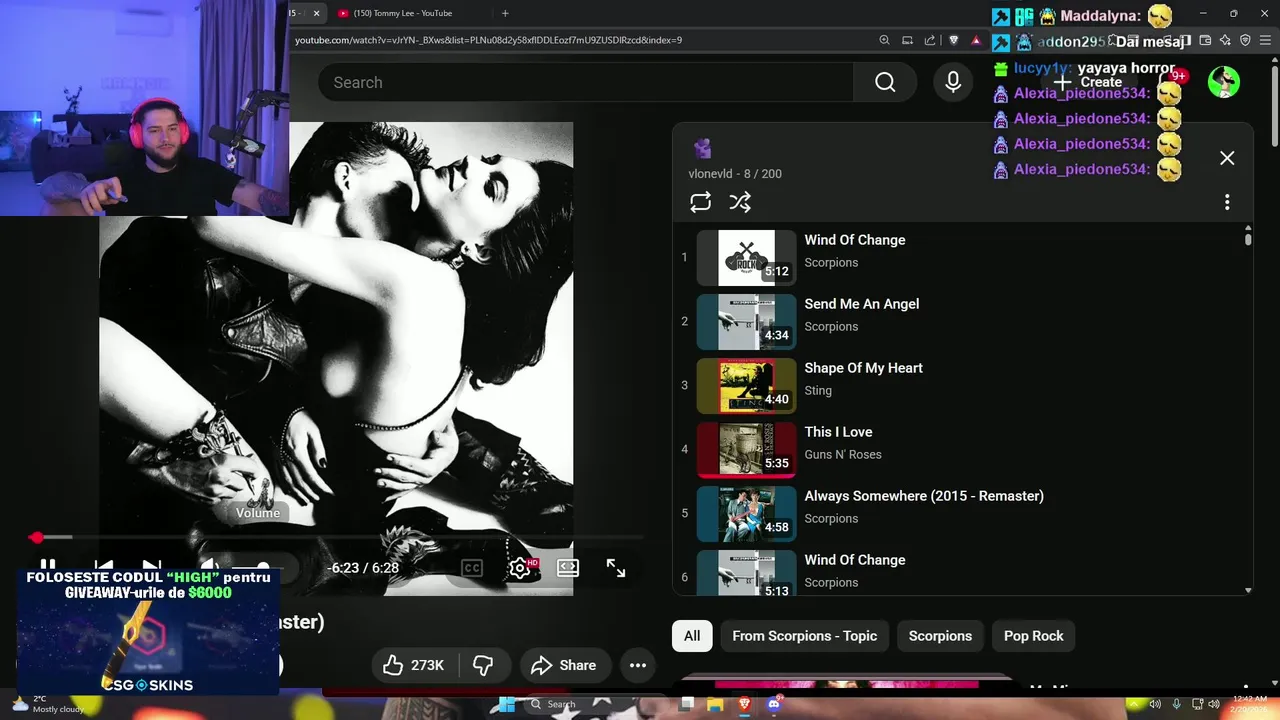Screen dimensions: 1280x720
Task: Open the YouTube account avatar menu
Action: pyautogui.click(x=1223, y=82)
